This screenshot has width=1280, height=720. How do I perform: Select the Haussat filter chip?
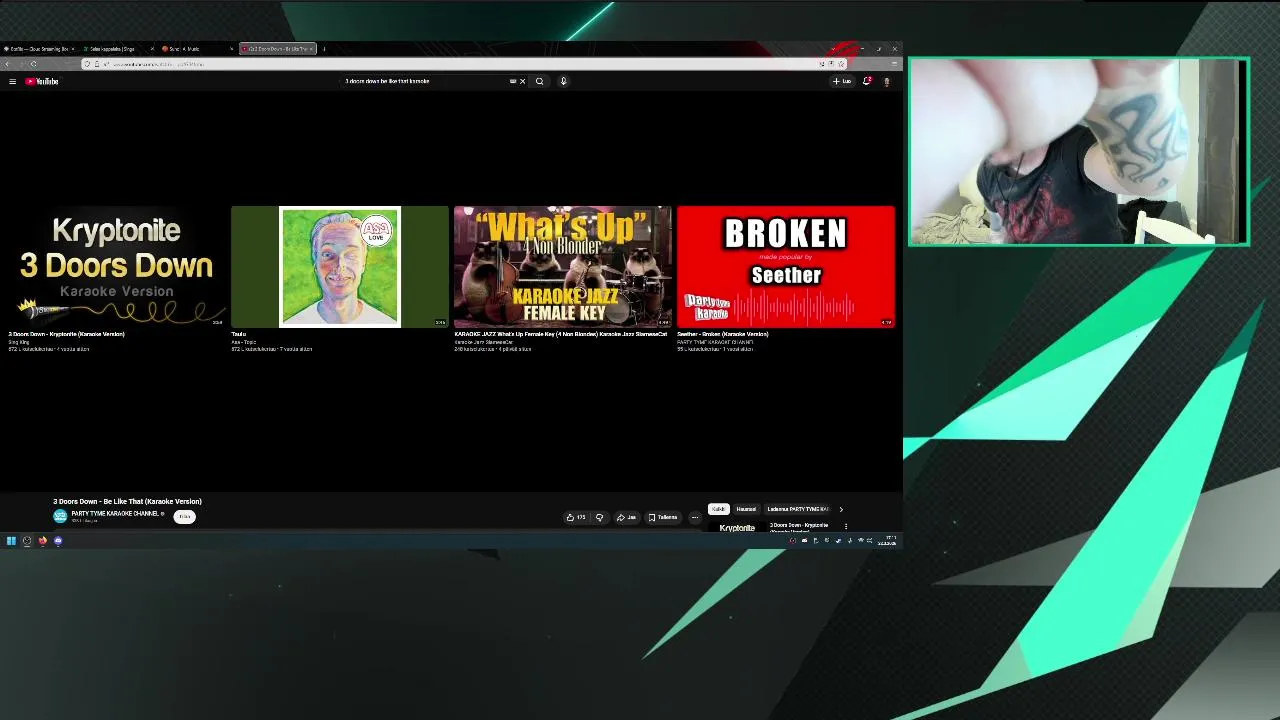tap(746, 509)
